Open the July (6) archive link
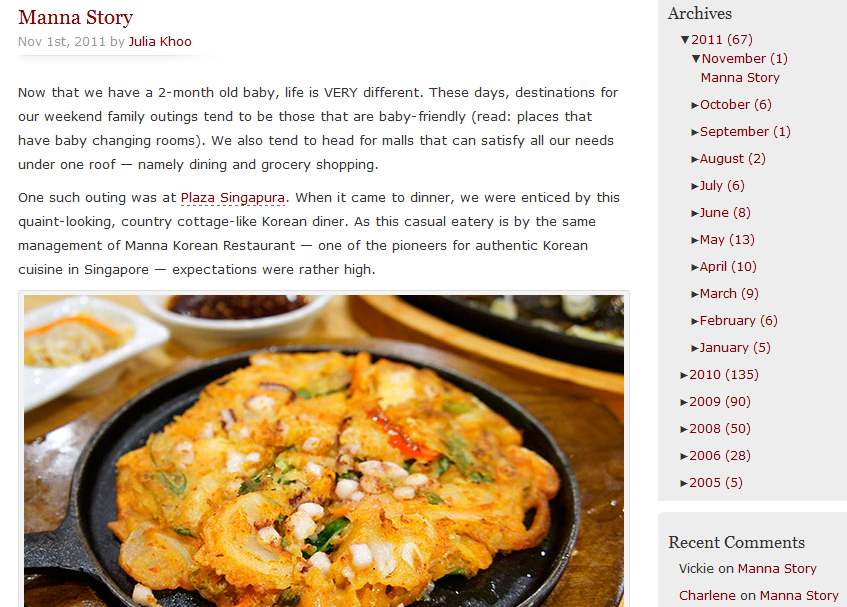Screen dimensions: 847x607 pos(722,186)
